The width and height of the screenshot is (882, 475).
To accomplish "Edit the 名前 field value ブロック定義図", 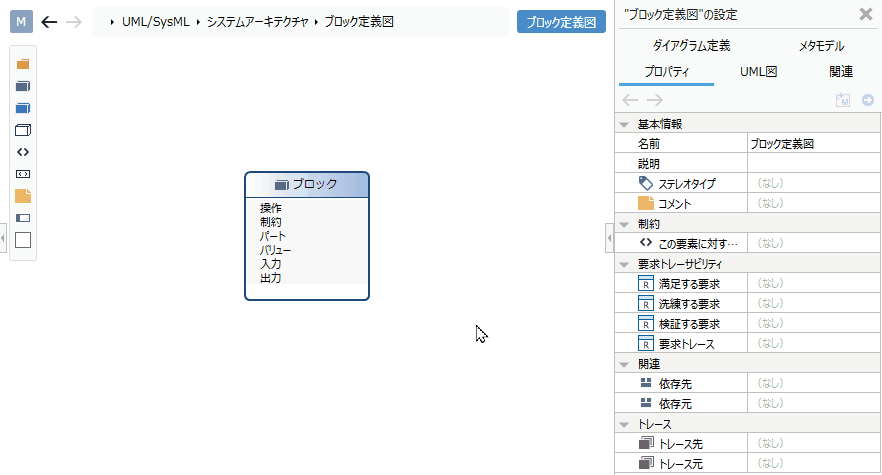I will click(x=813, y=144).
